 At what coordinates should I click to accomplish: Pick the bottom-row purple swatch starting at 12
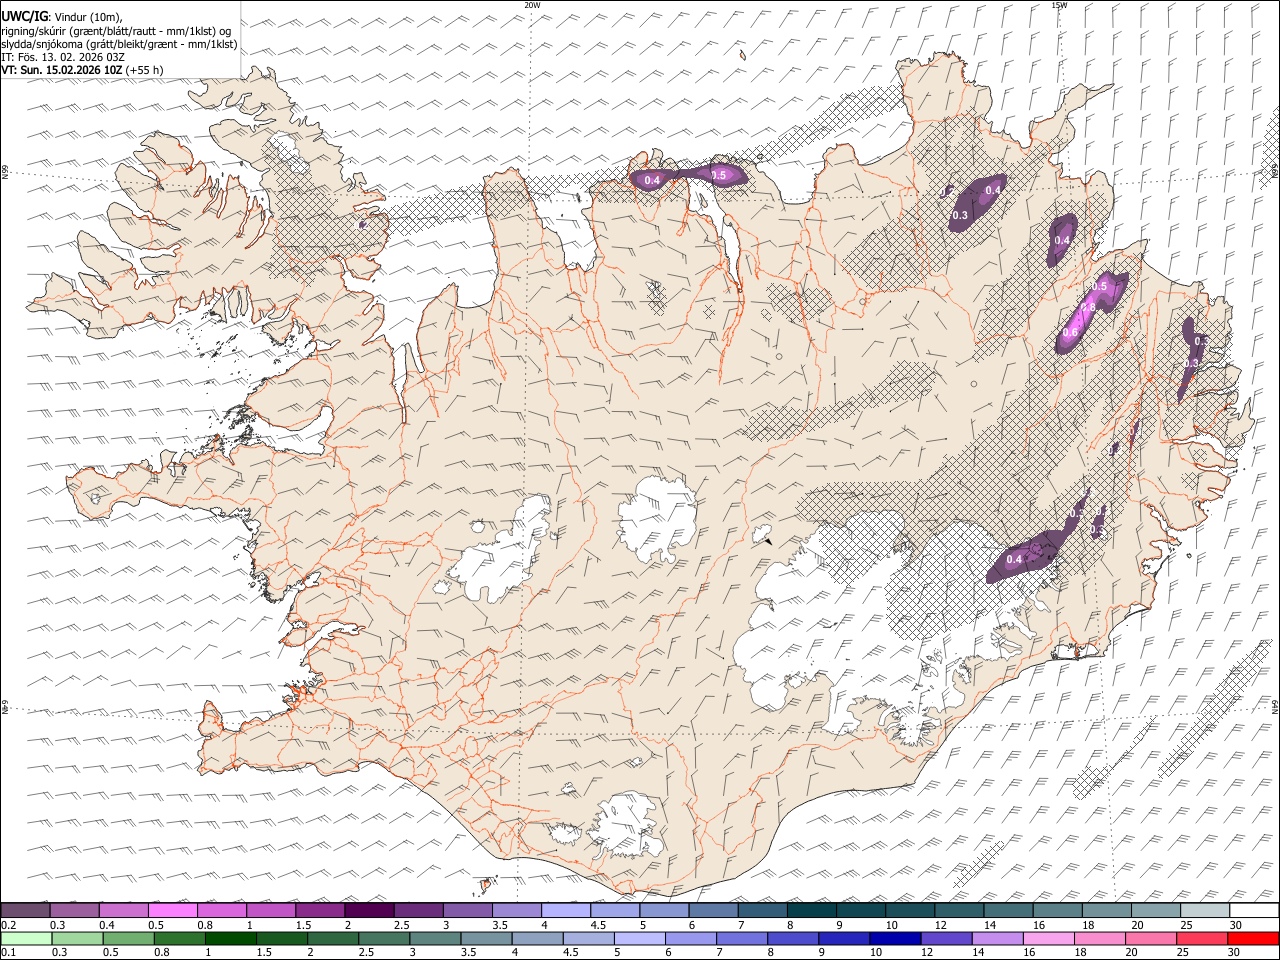pyautogui.click(x=946, y=938)
